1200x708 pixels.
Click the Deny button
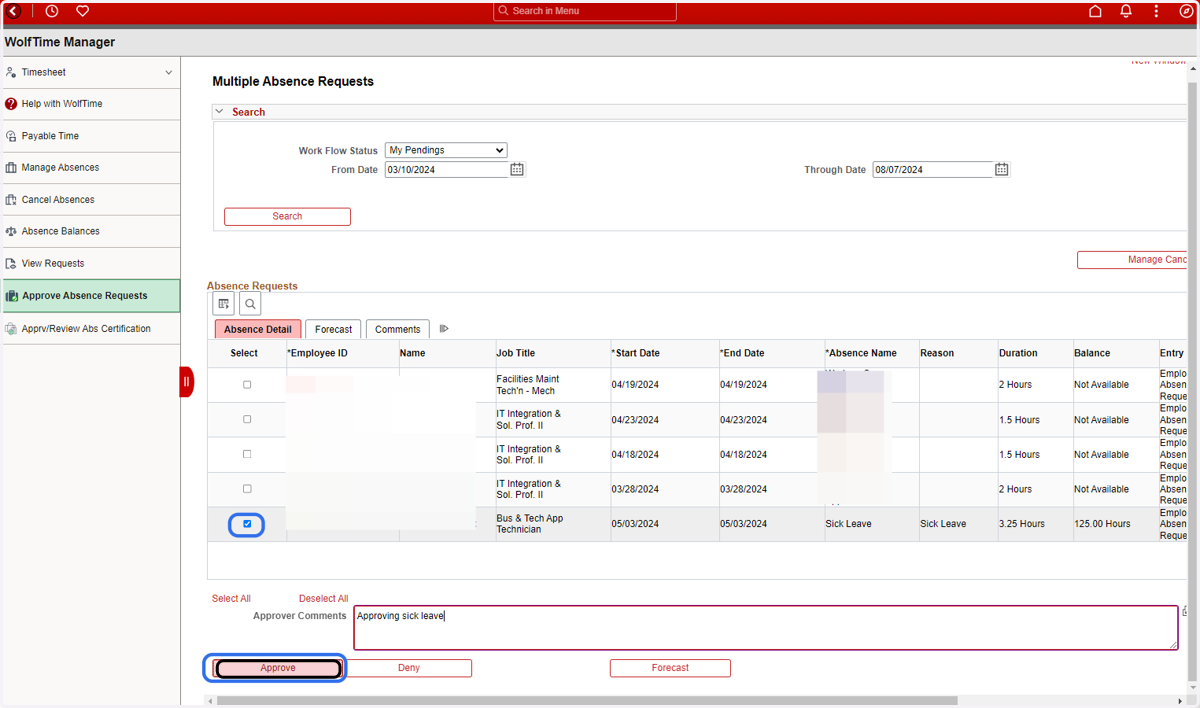[409, 668]
